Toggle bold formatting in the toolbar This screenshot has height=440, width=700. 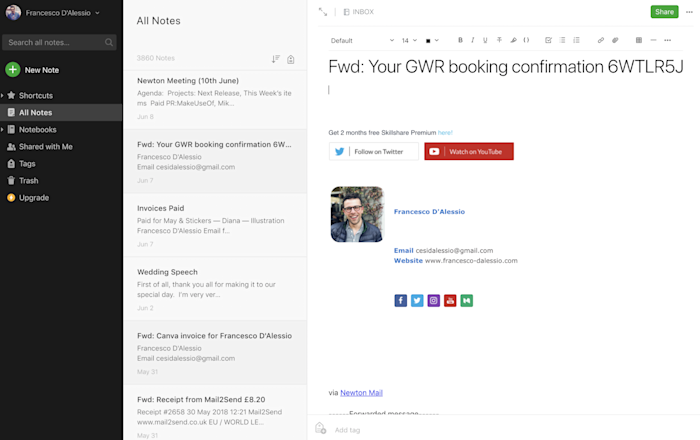(x=460, y=40)
